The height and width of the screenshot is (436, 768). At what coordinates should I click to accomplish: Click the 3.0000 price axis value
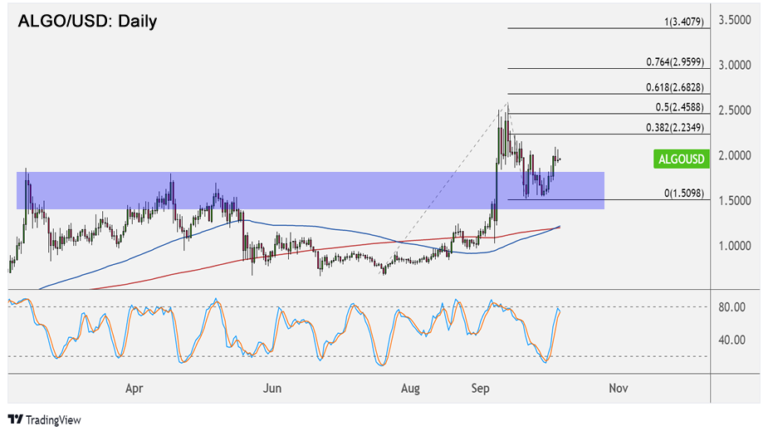coord(735,65)
